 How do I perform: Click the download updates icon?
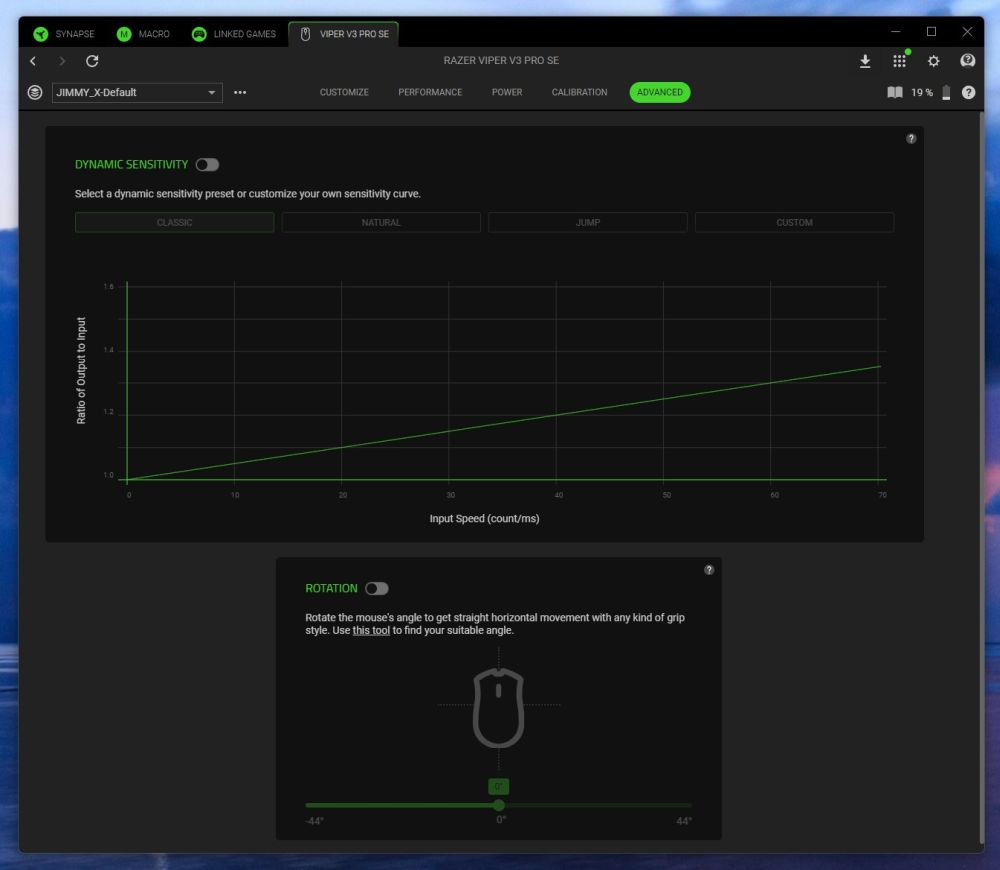click(x=865, y=61)
